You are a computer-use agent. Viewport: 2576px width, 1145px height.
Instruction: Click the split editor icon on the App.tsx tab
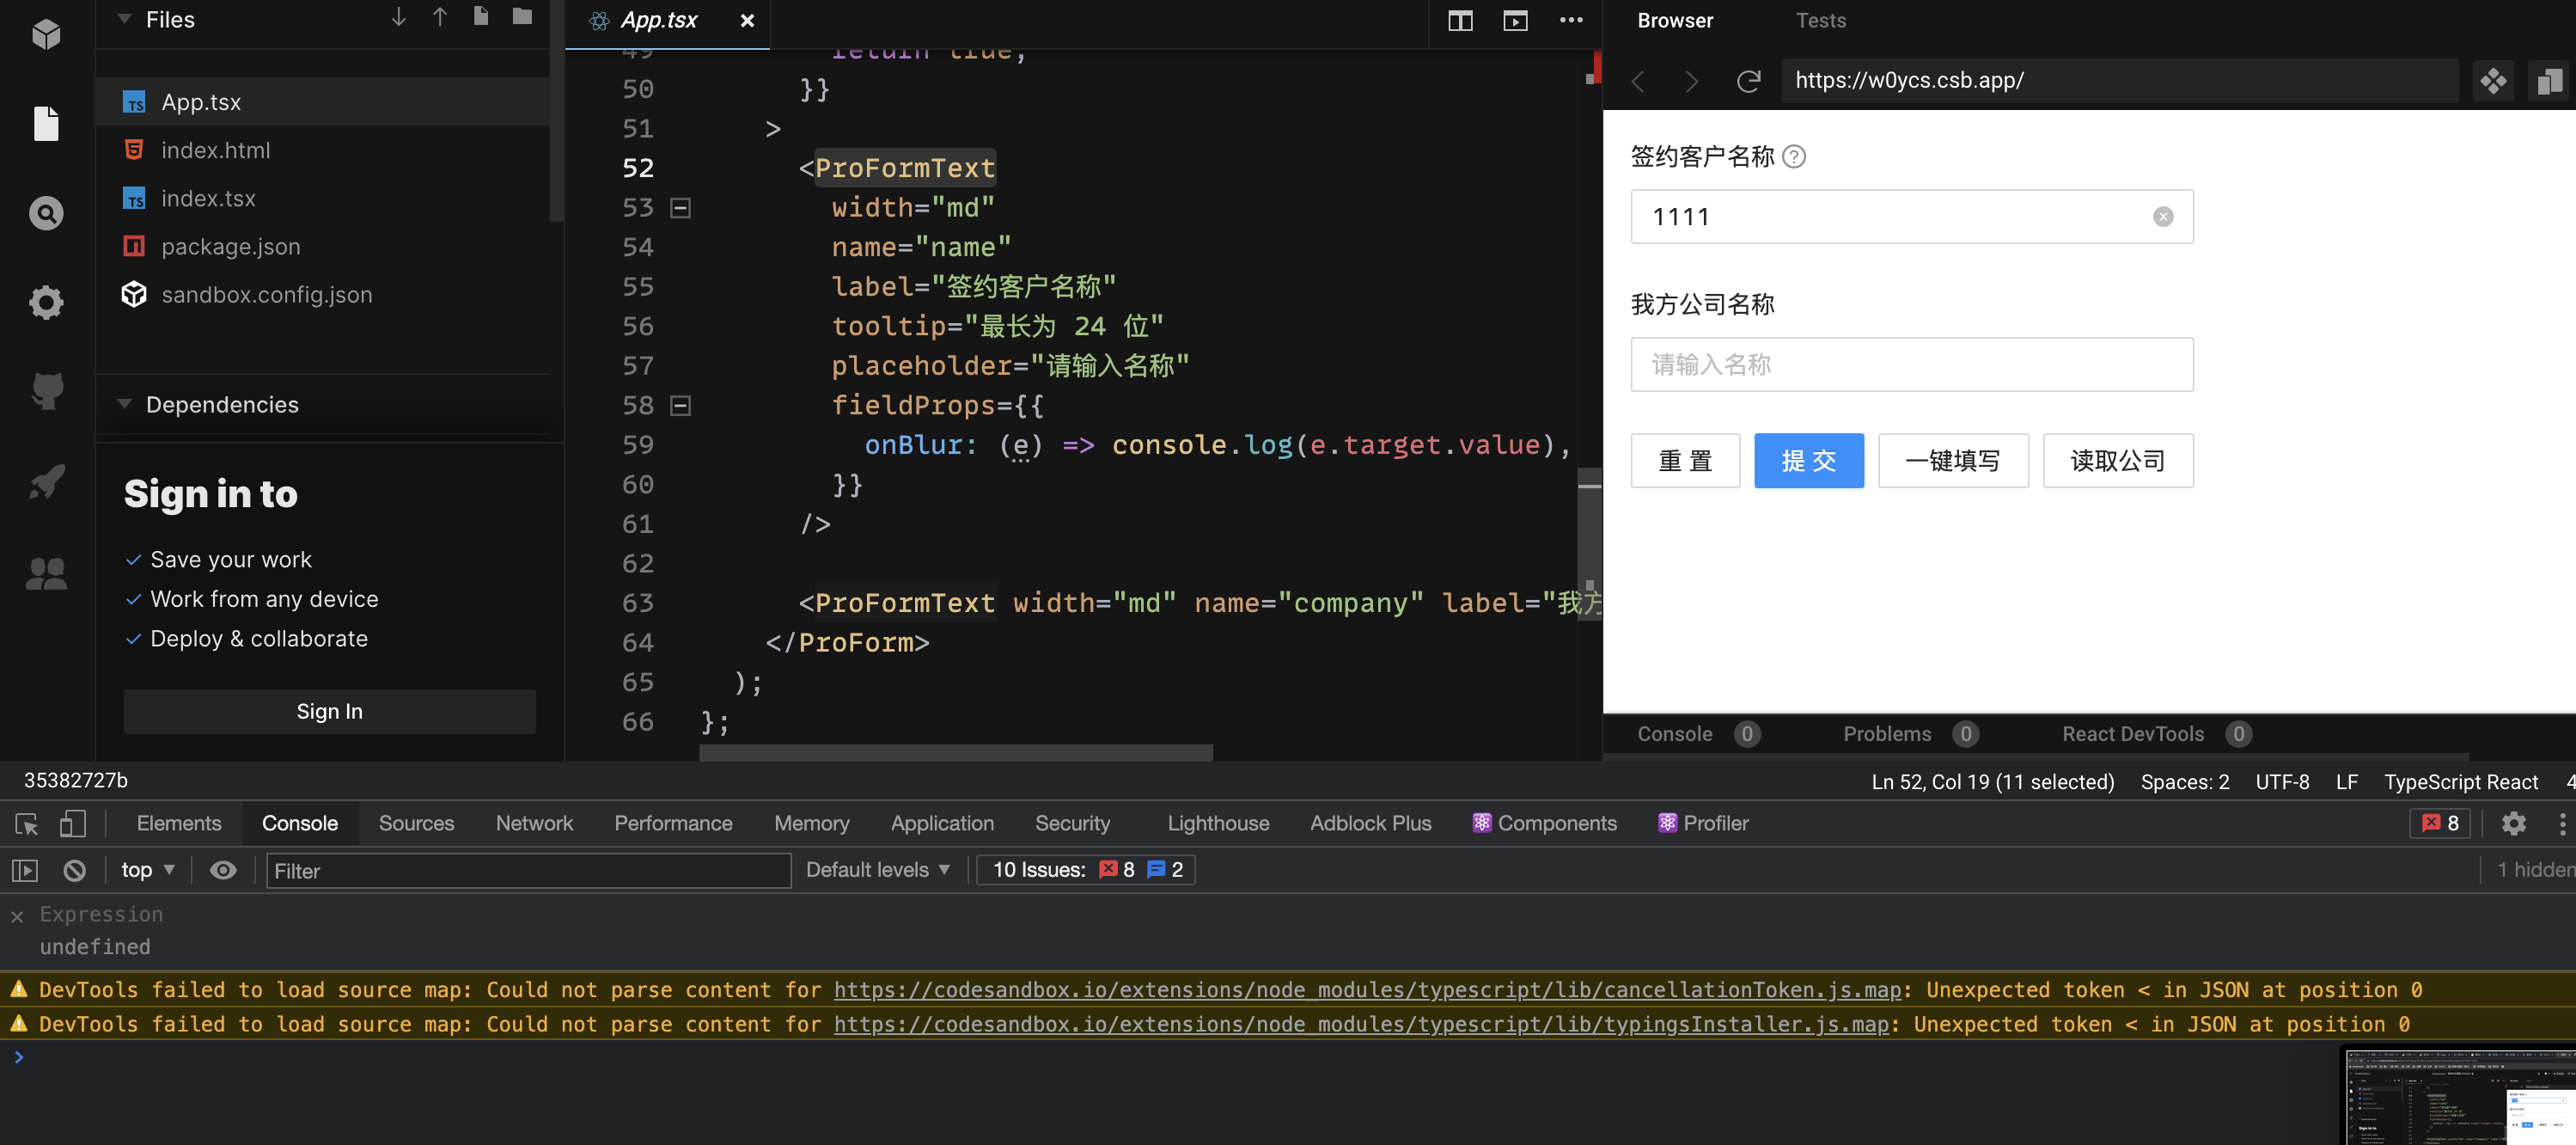pyautogui.click(x=1459, y=20)
